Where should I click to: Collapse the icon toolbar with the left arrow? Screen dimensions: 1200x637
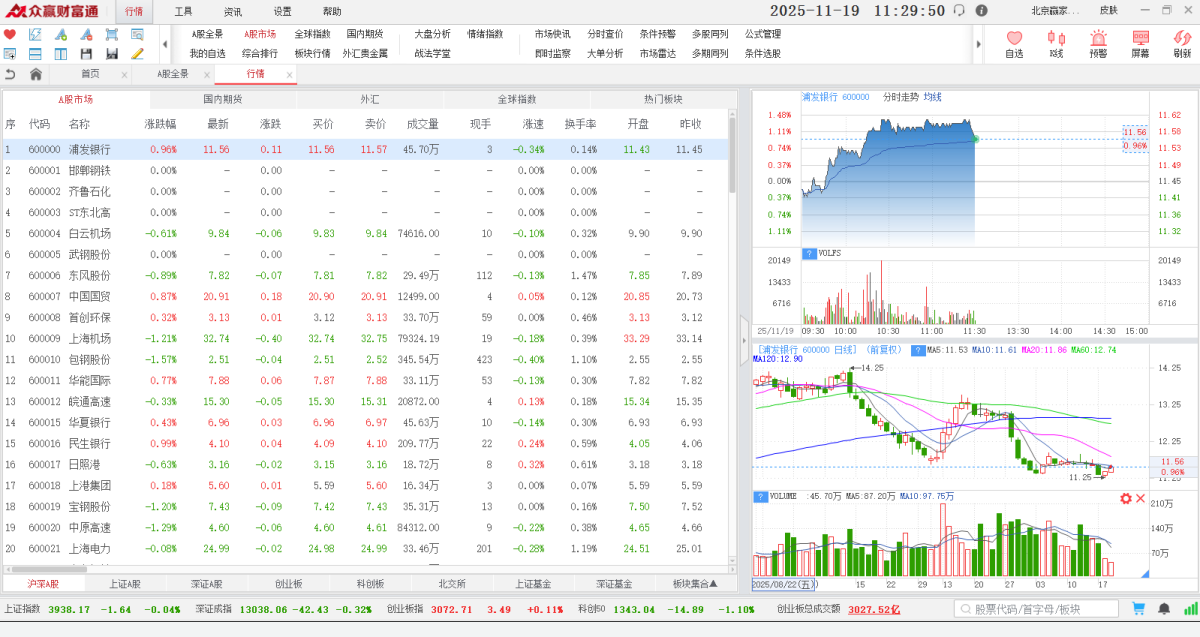coord(164,44)
